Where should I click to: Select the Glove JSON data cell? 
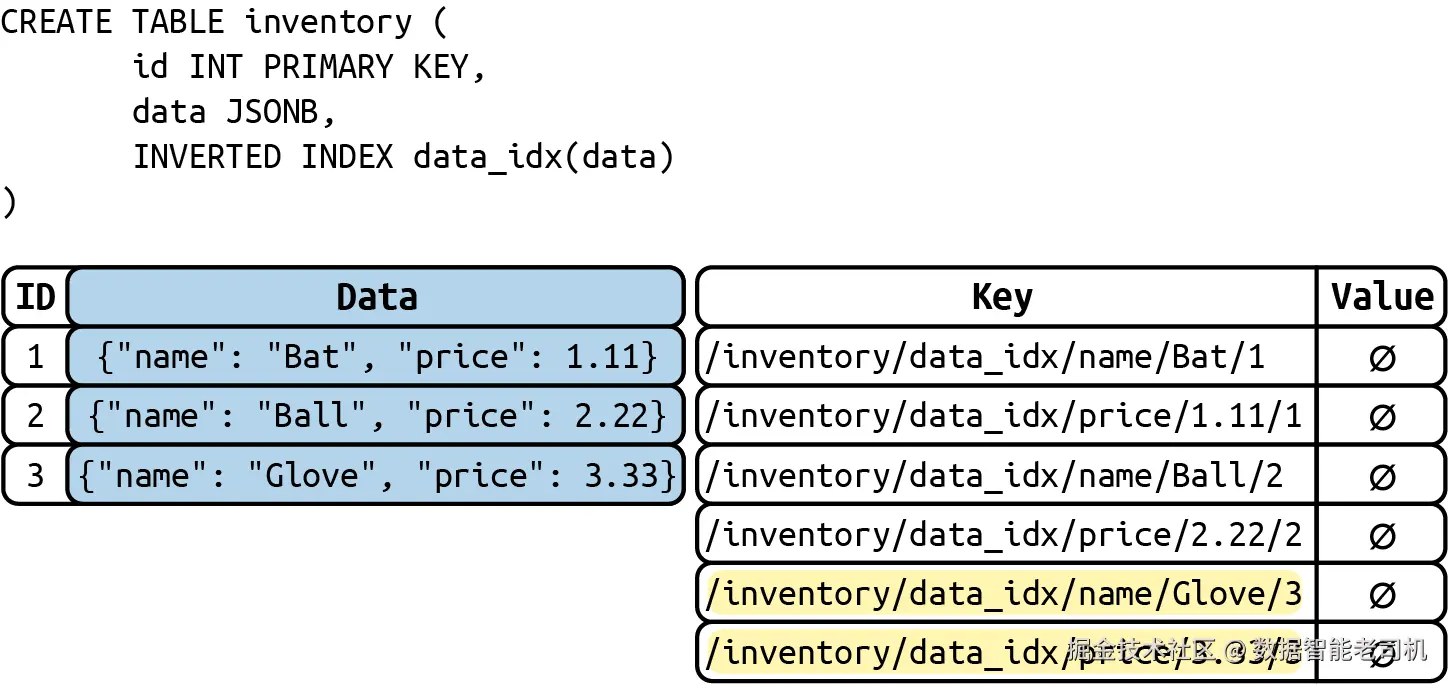pyautogui.click(x=376, y=475)
